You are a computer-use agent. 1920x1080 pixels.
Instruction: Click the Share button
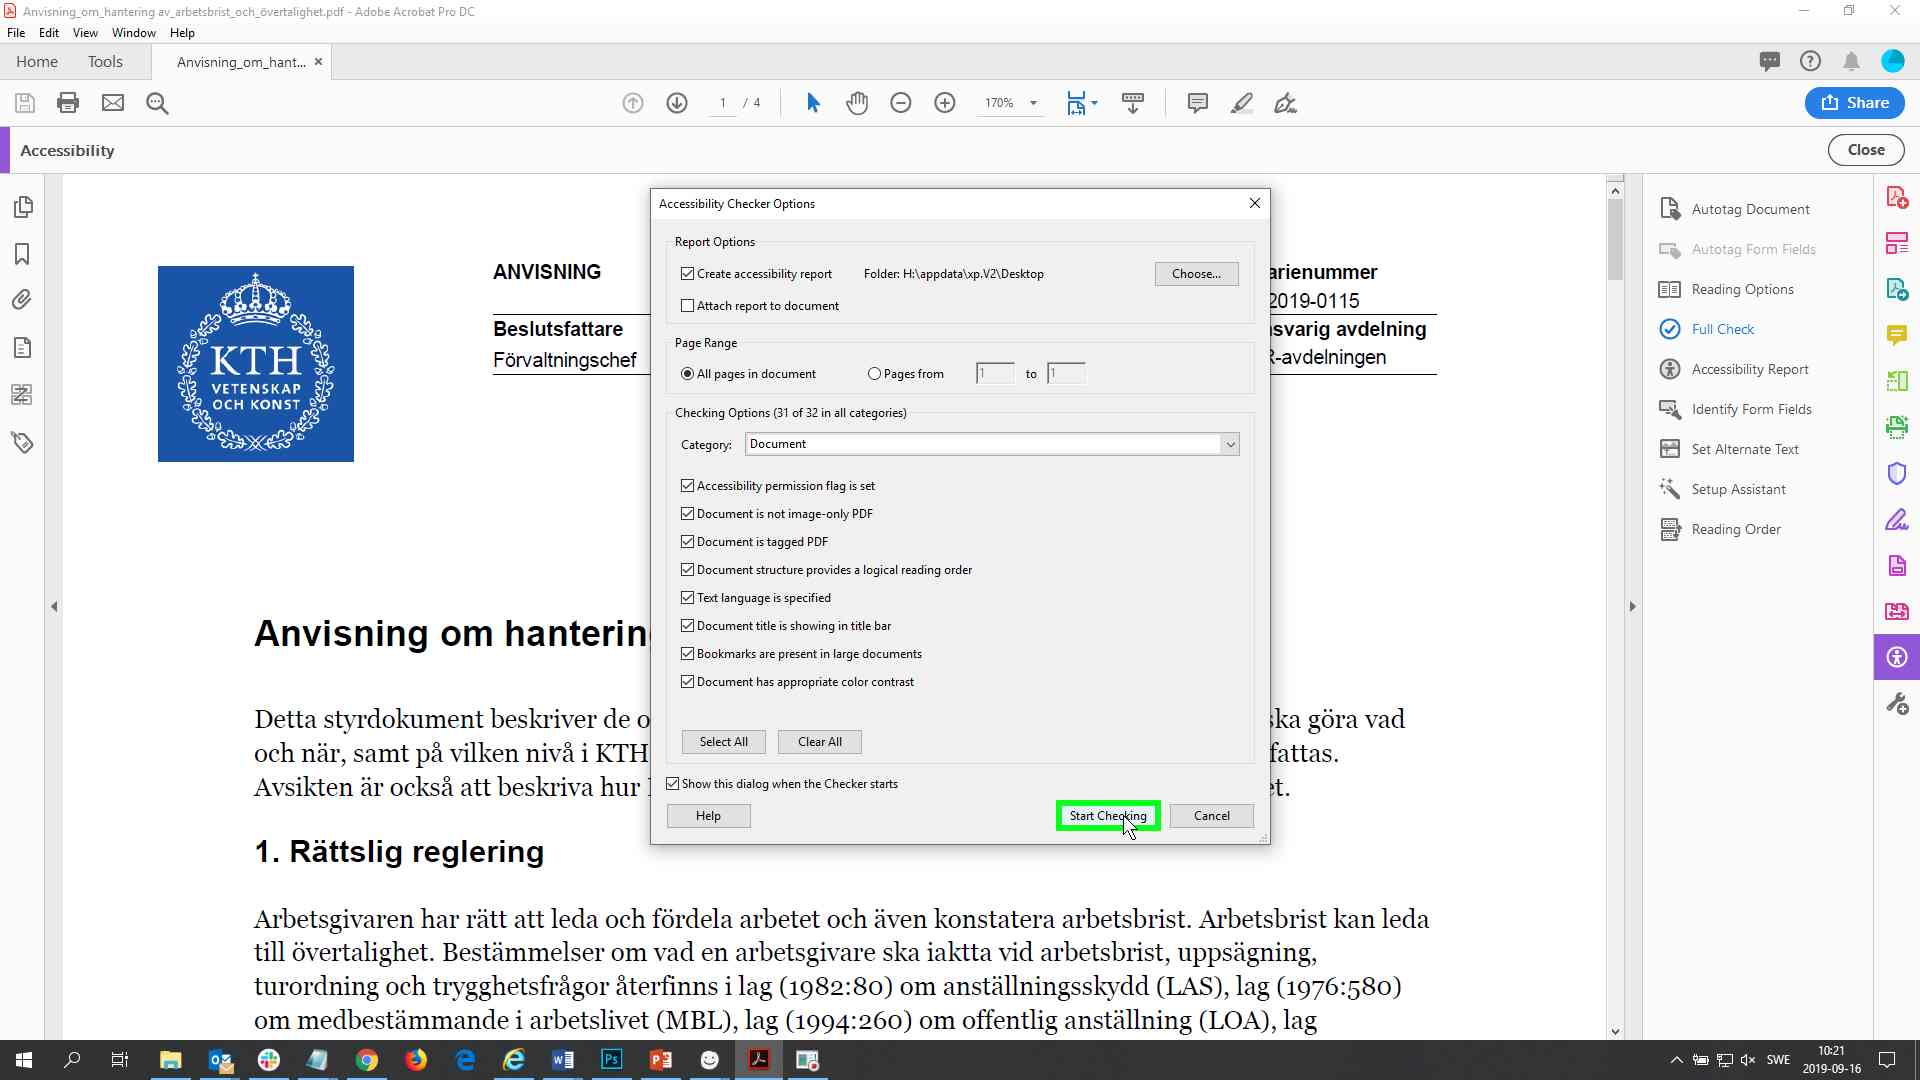point(1855,103)
